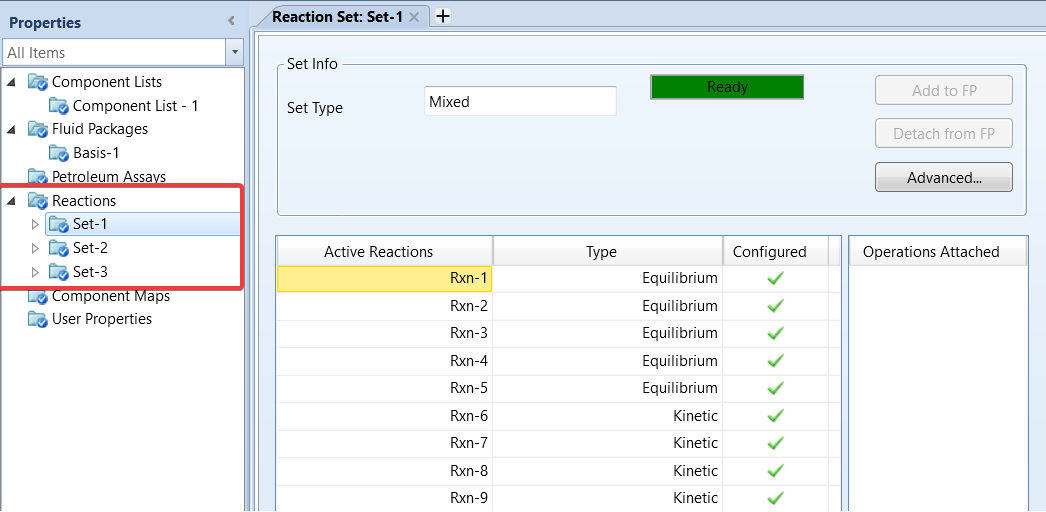Collapse the Reactions tree node
Image resolution: width=1046 pixels, height=512 pixels.
[11, 201]
